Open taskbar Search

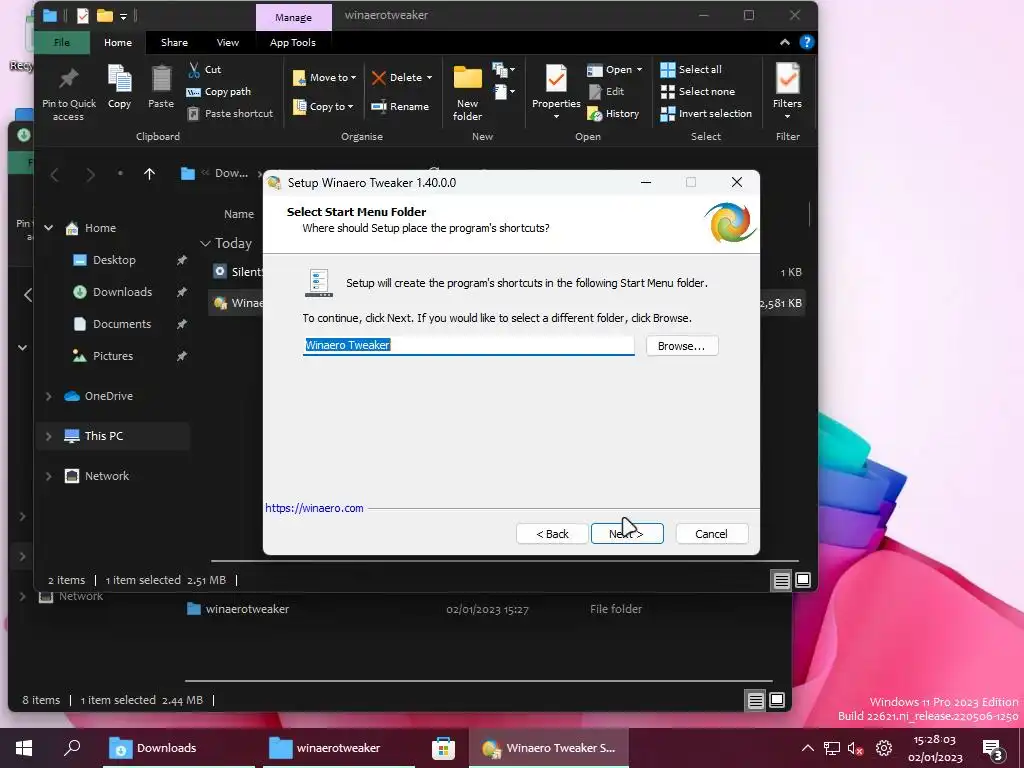[72, 748]
